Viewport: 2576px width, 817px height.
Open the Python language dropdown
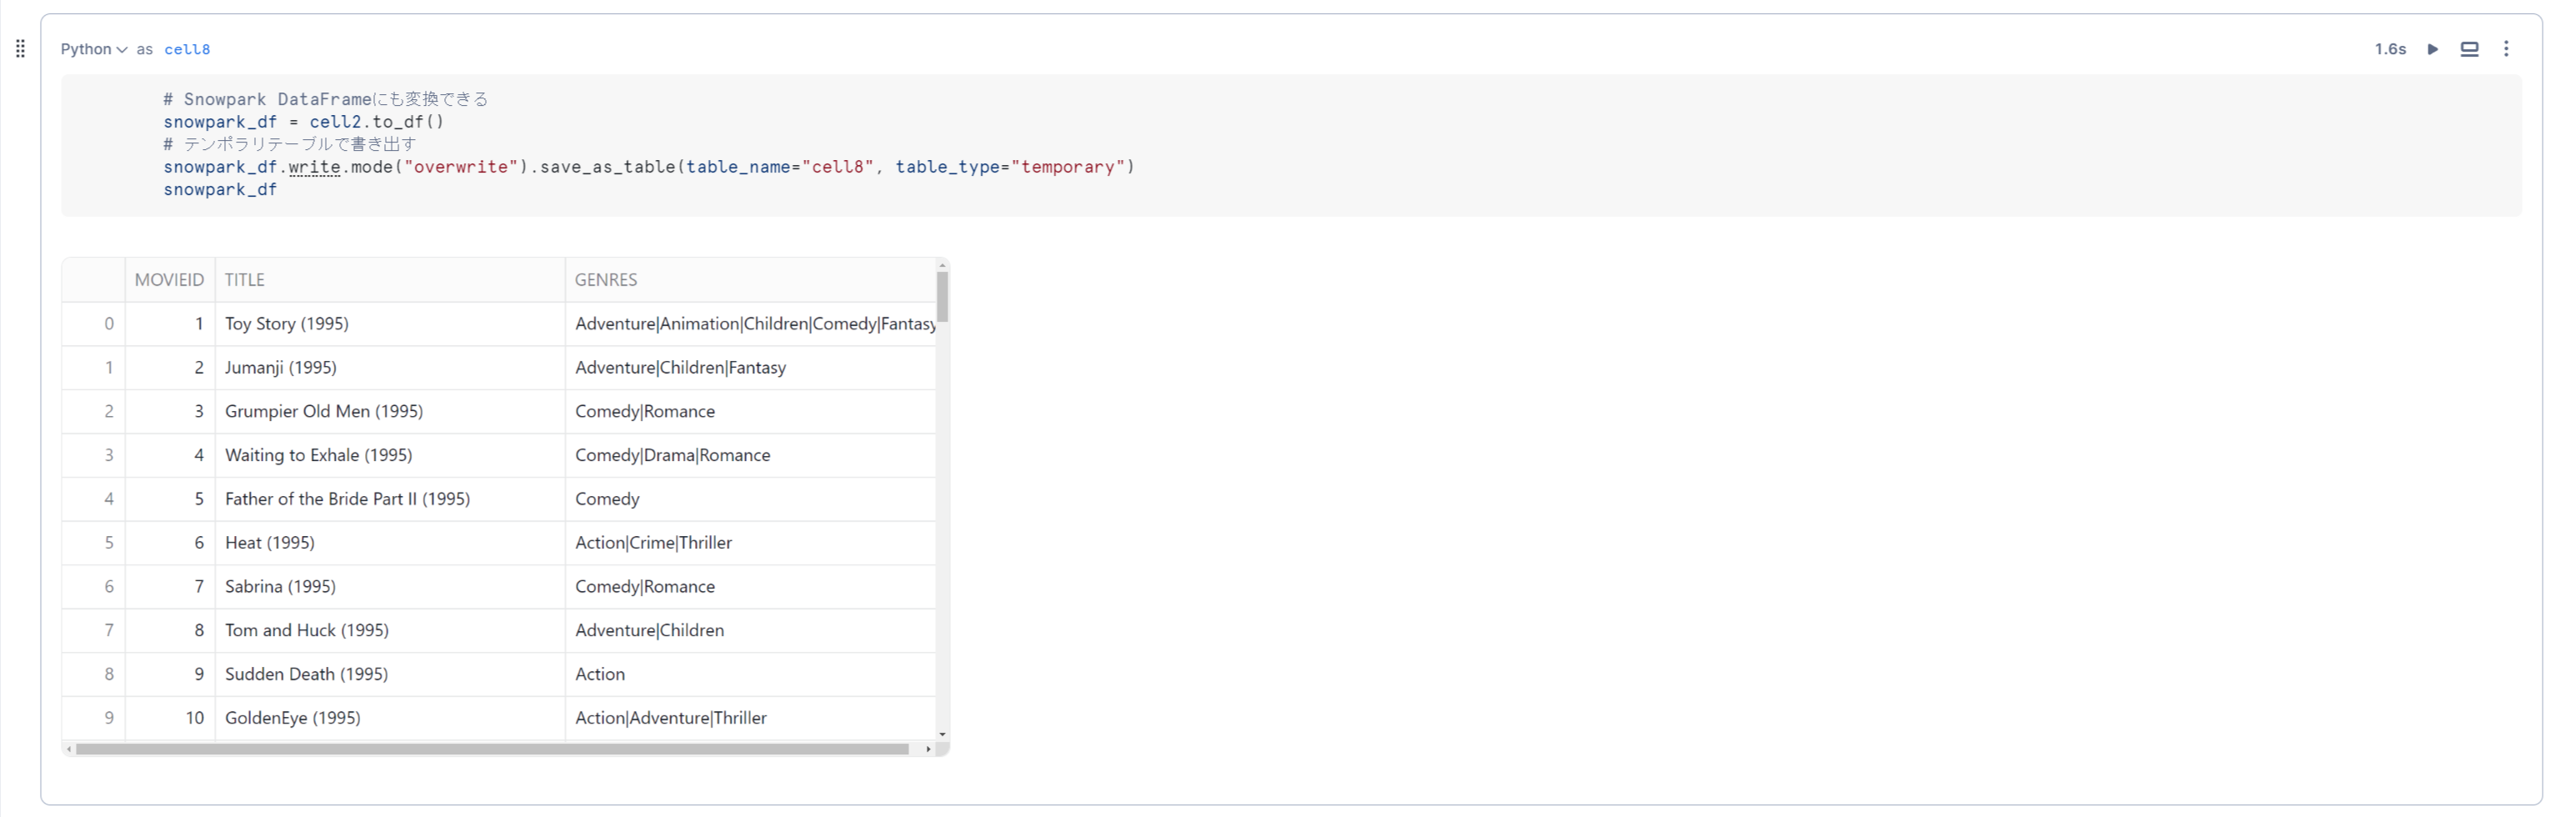click(x=93, y=49)
